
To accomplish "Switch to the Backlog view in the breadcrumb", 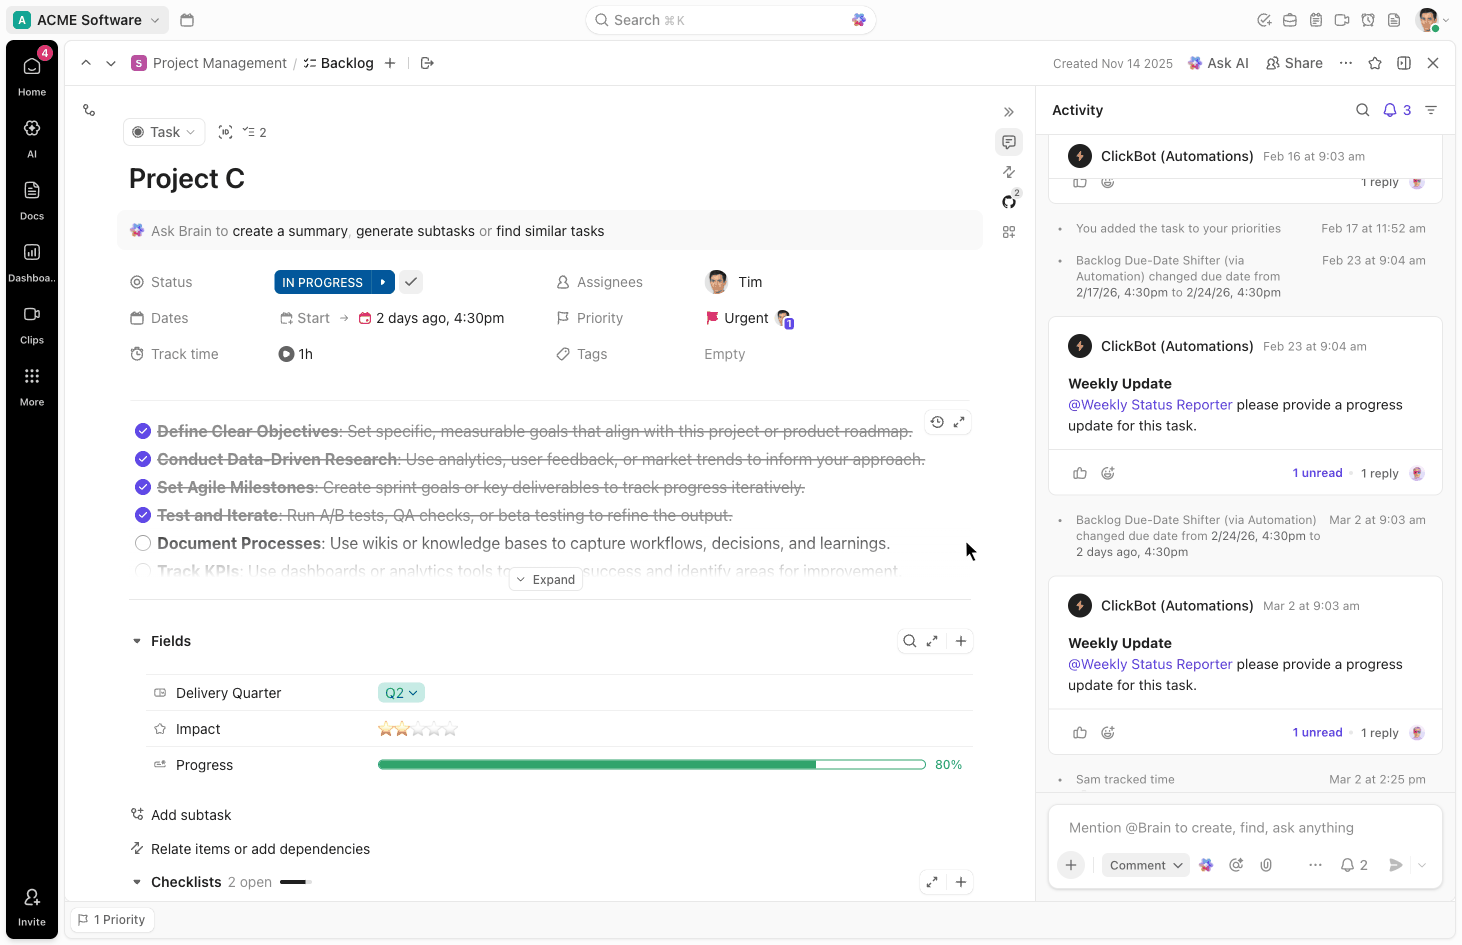I will coord(347,62).
